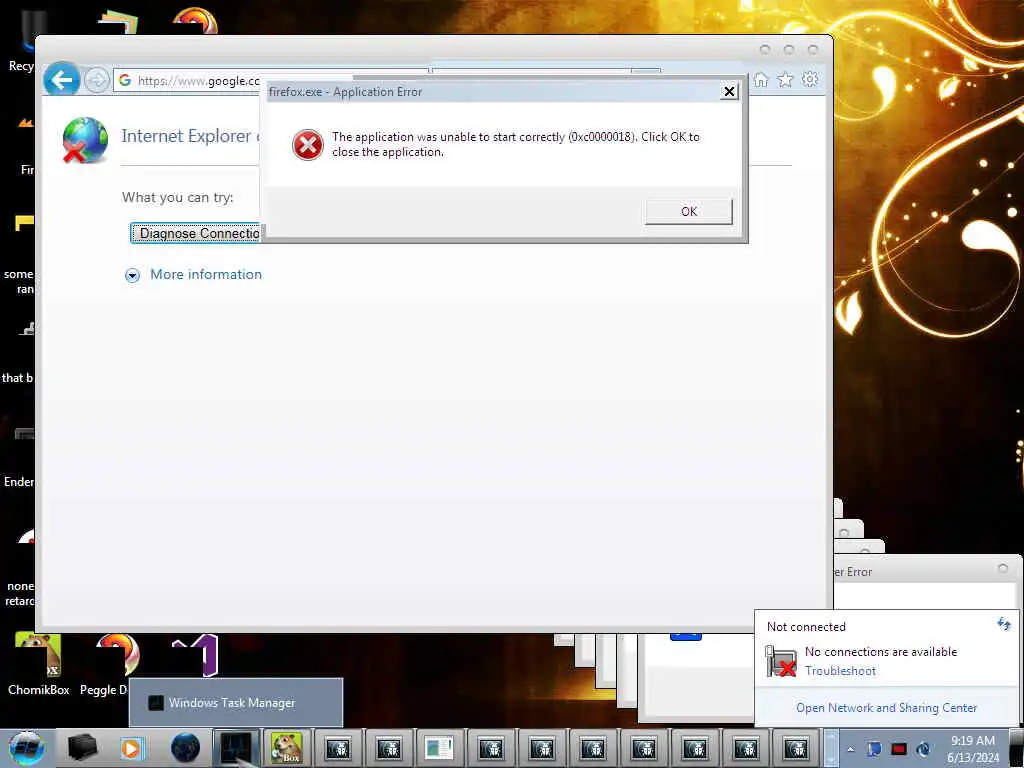The image size is (1024, 768).
Task: Click the Action Center flag tray icon
Action: click(x=874, y=749)
